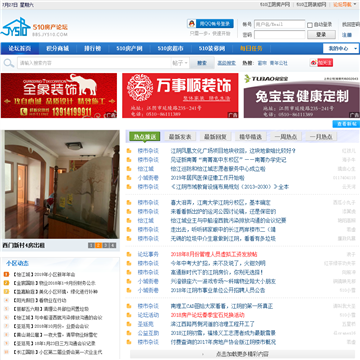Image resolution: width=360 pixels, height=360 pixels.
Task: Switch to the 精华精选 tab
Action: point(251,137)
